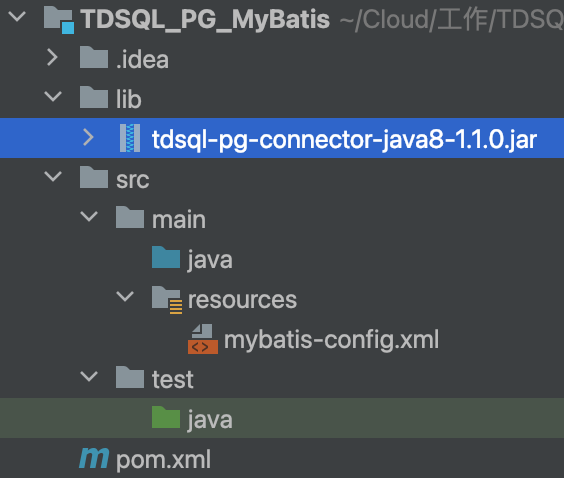This screenshot has height=478, width=564.
Task: Click the mybatis-config.xml file icon
Action: [203, 339]
